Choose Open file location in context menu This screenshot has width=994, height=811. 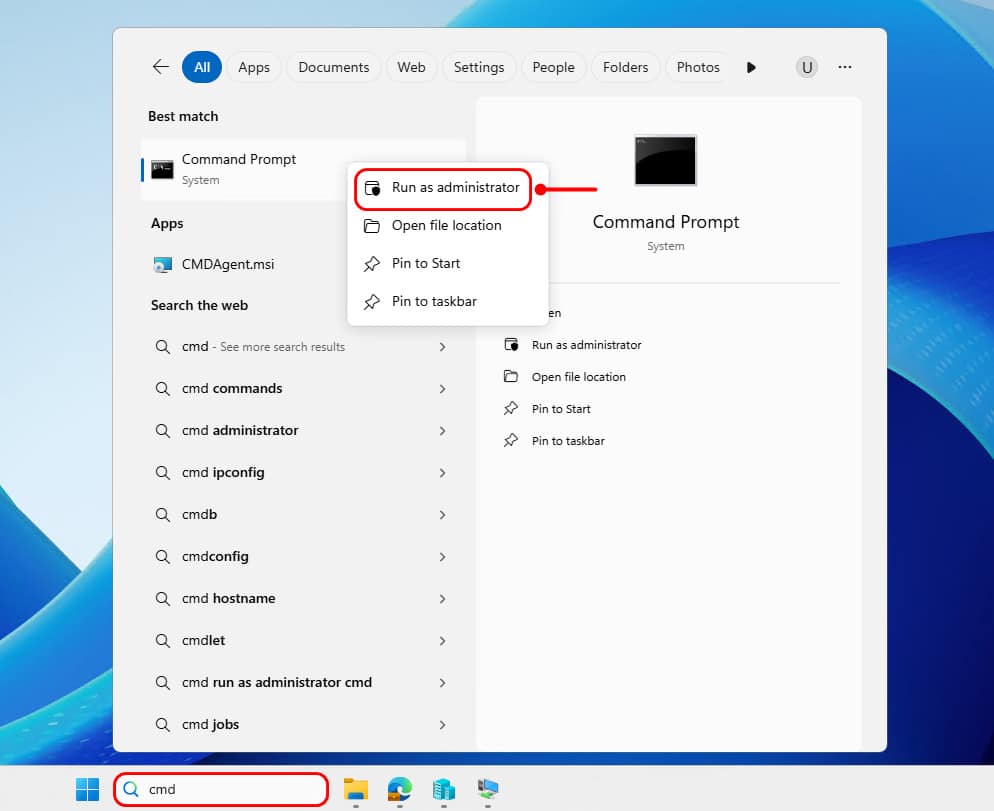pyautogui.click(x=448, y=226)
